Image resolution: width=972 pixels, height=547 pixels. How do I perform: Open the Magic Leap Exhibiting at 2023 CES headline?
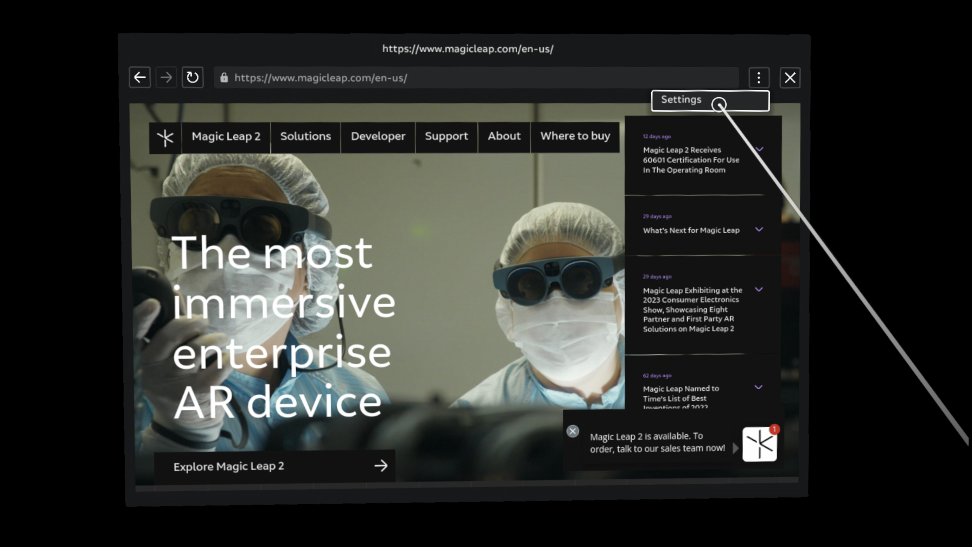point(692,309)
